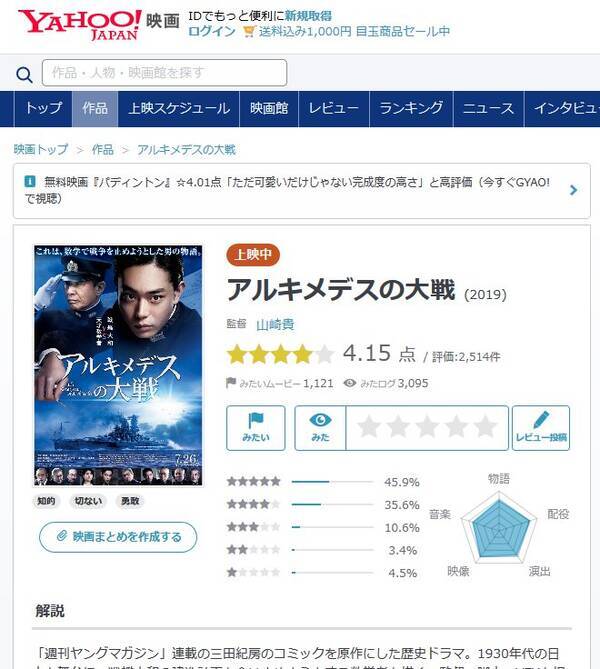Click the blue info icon in banner

tap(30, 182)
